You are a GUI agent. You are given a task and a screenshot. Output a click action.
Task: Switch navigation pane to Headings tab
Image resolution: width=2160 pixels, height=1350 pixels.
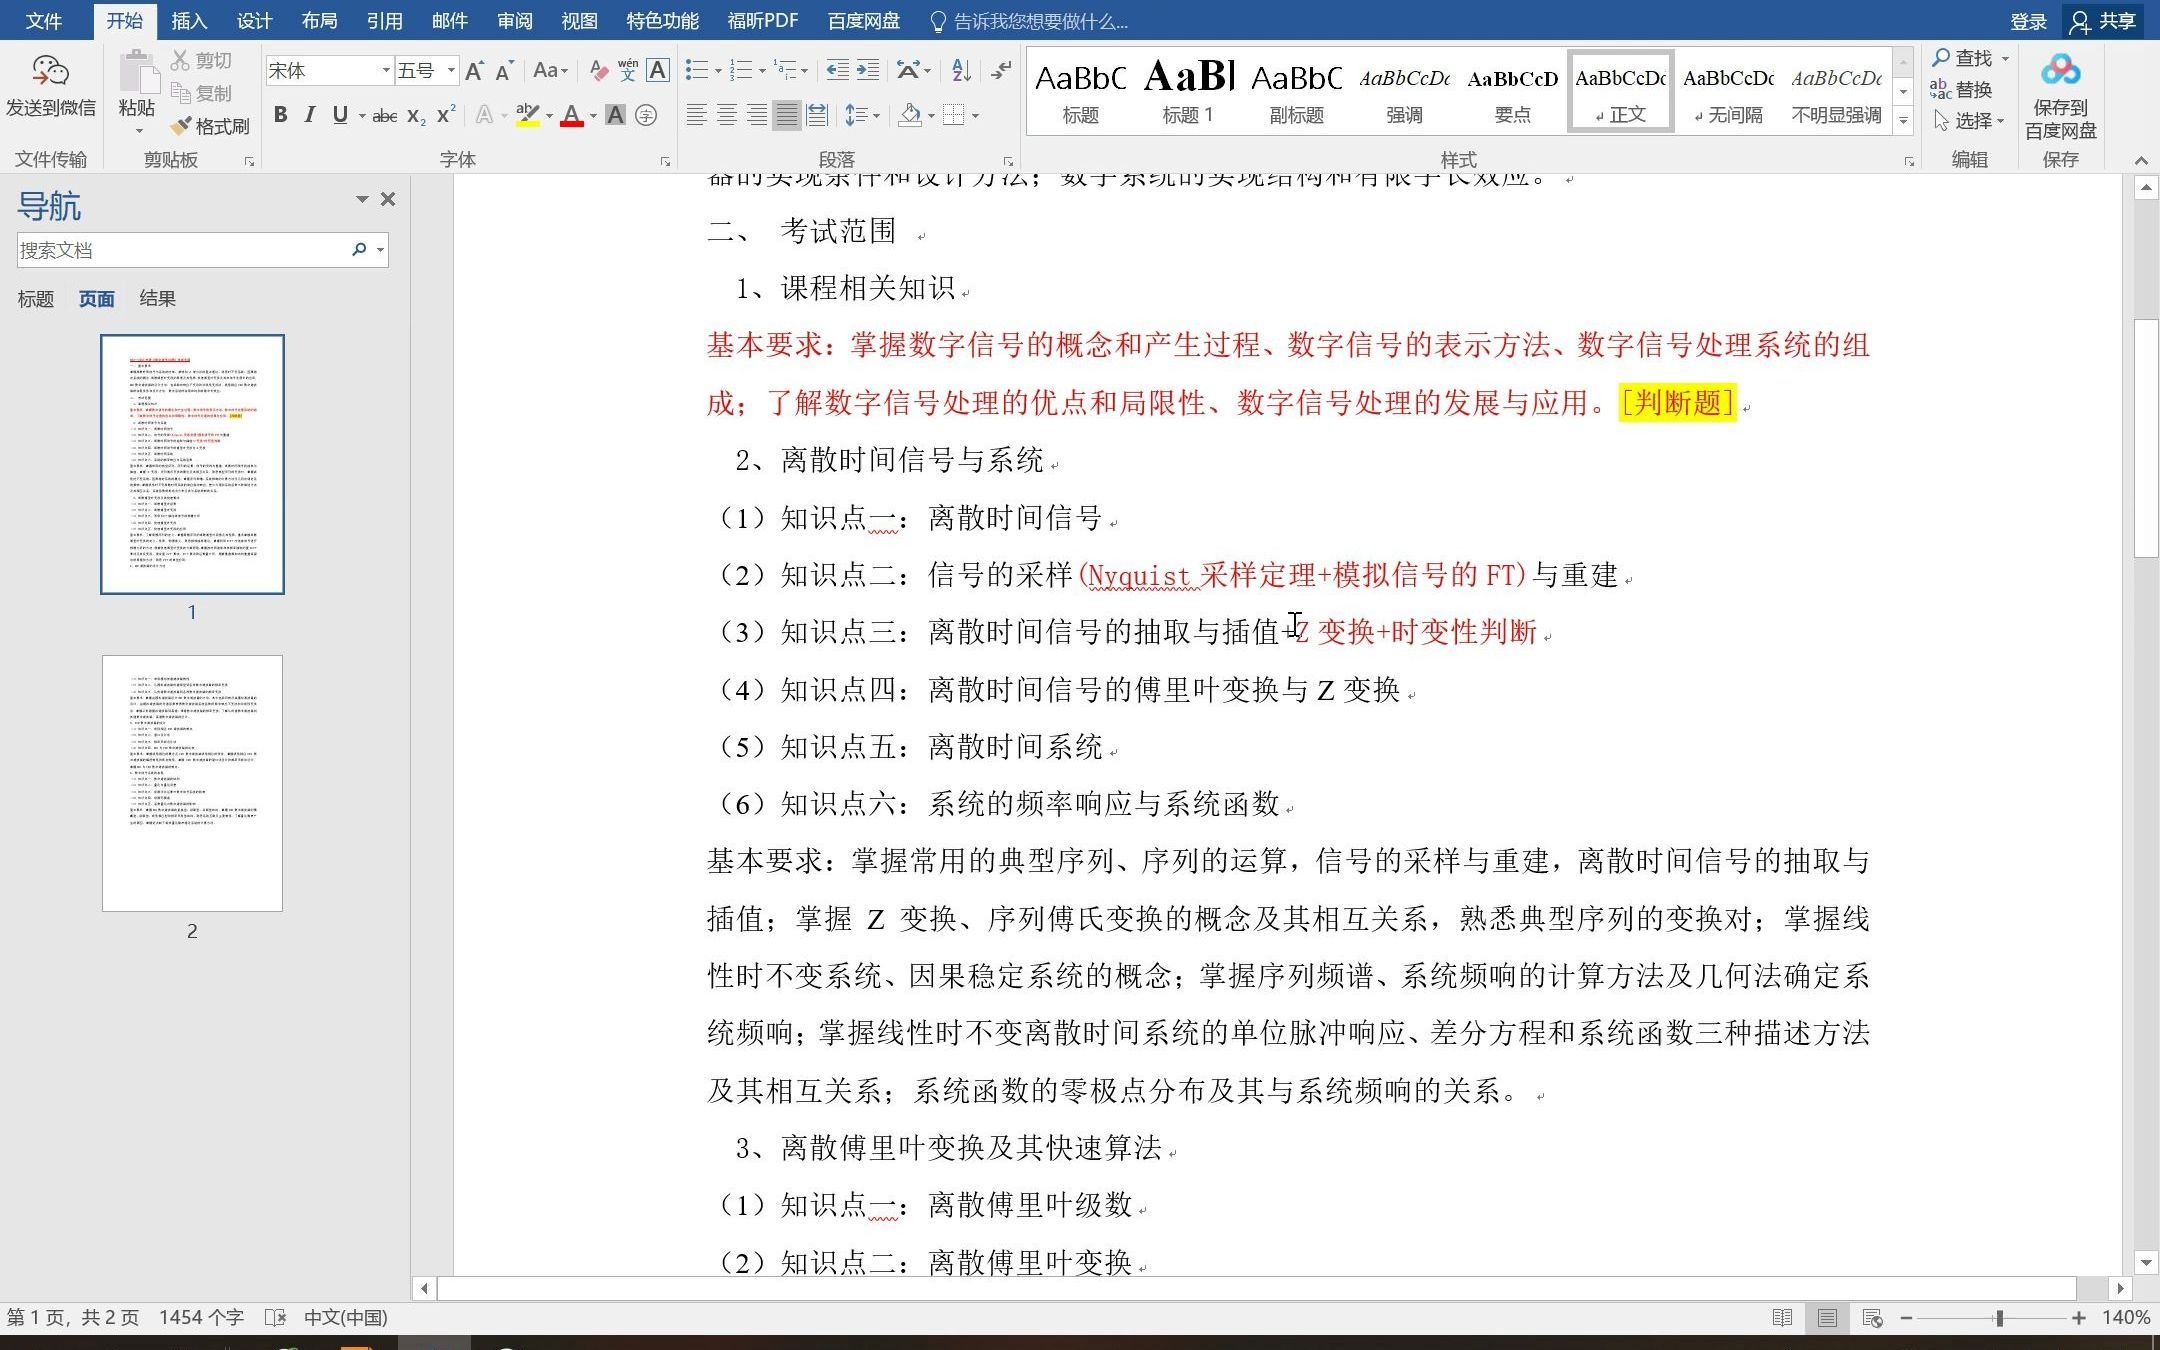[x=36, y=299]
